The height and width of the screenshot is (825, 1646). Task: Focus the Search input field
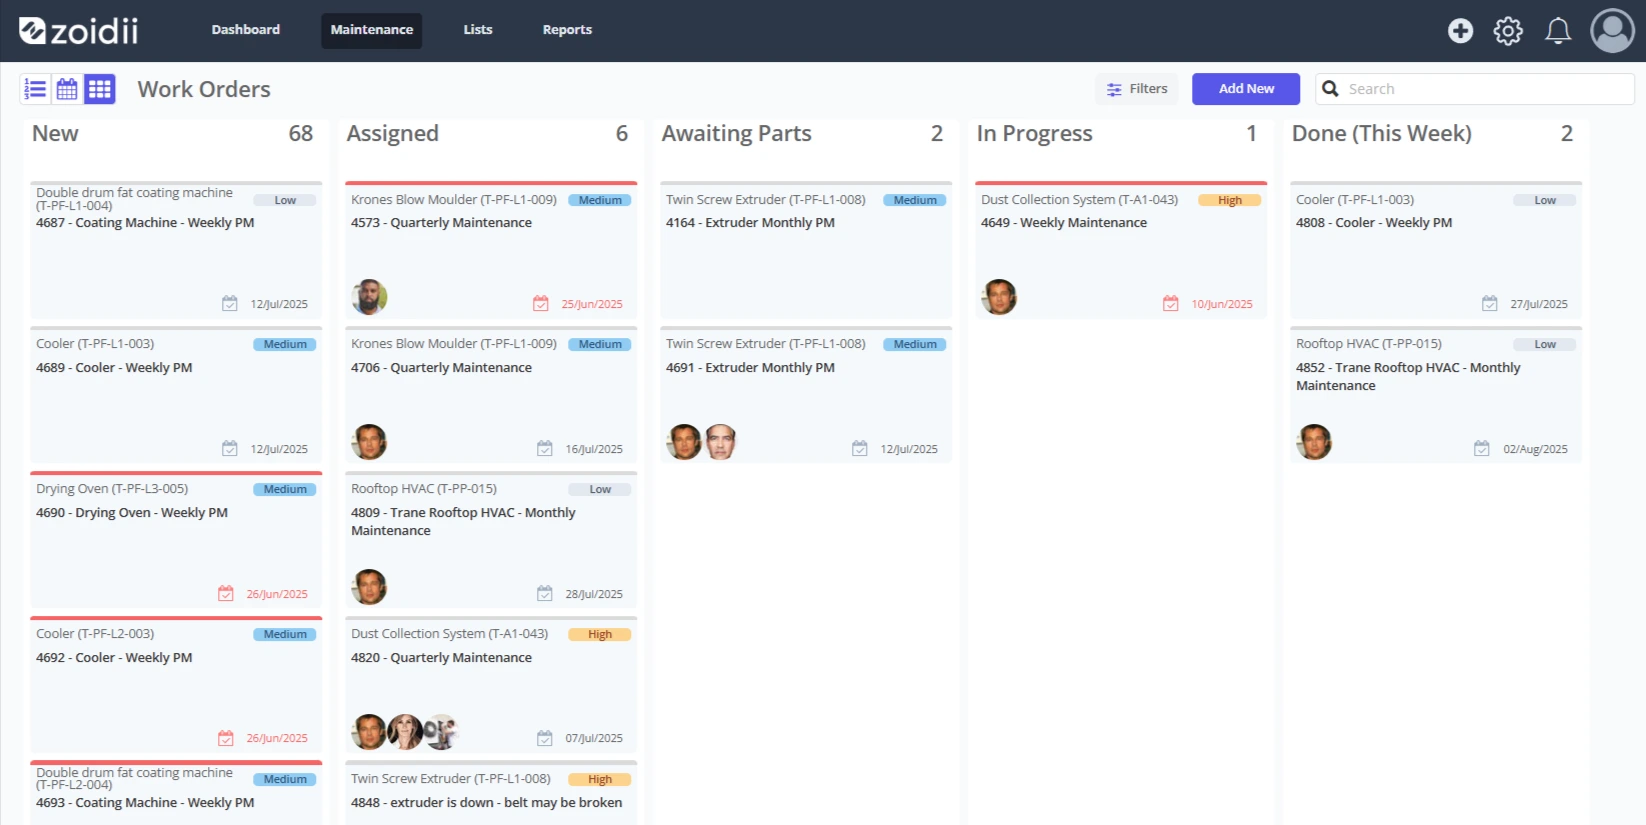tap(1475, 89)
